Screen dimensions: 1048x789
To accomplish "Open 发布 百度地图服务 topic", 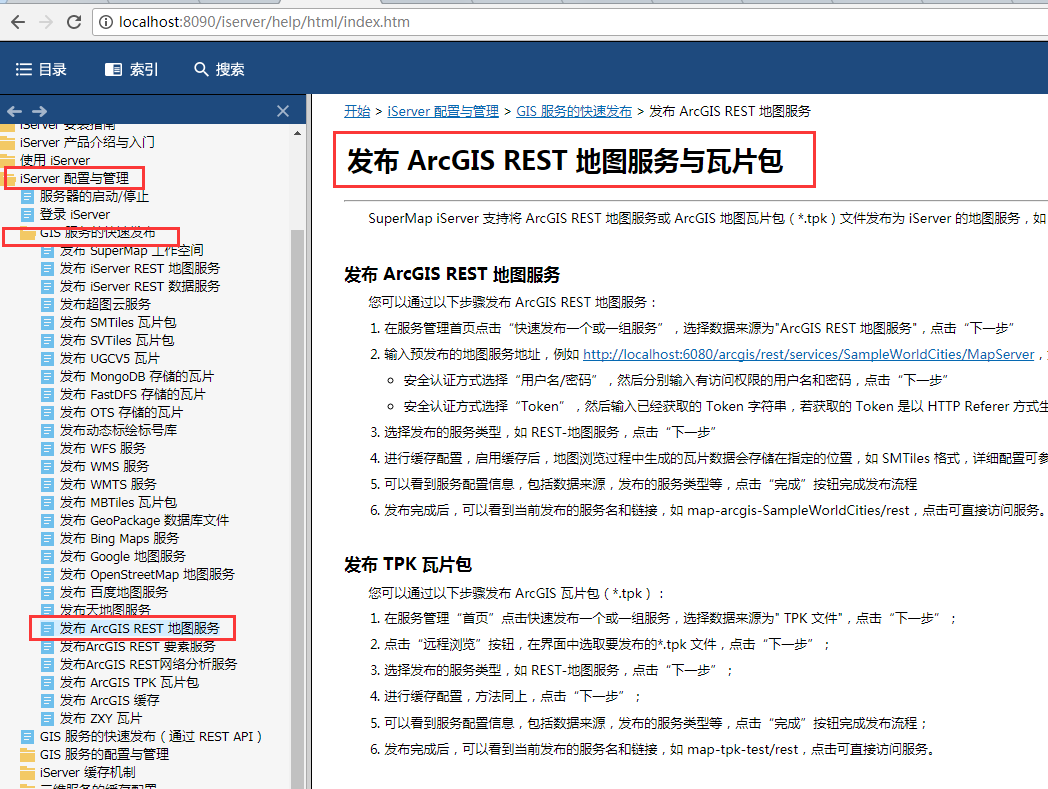I will pos(114,593).
